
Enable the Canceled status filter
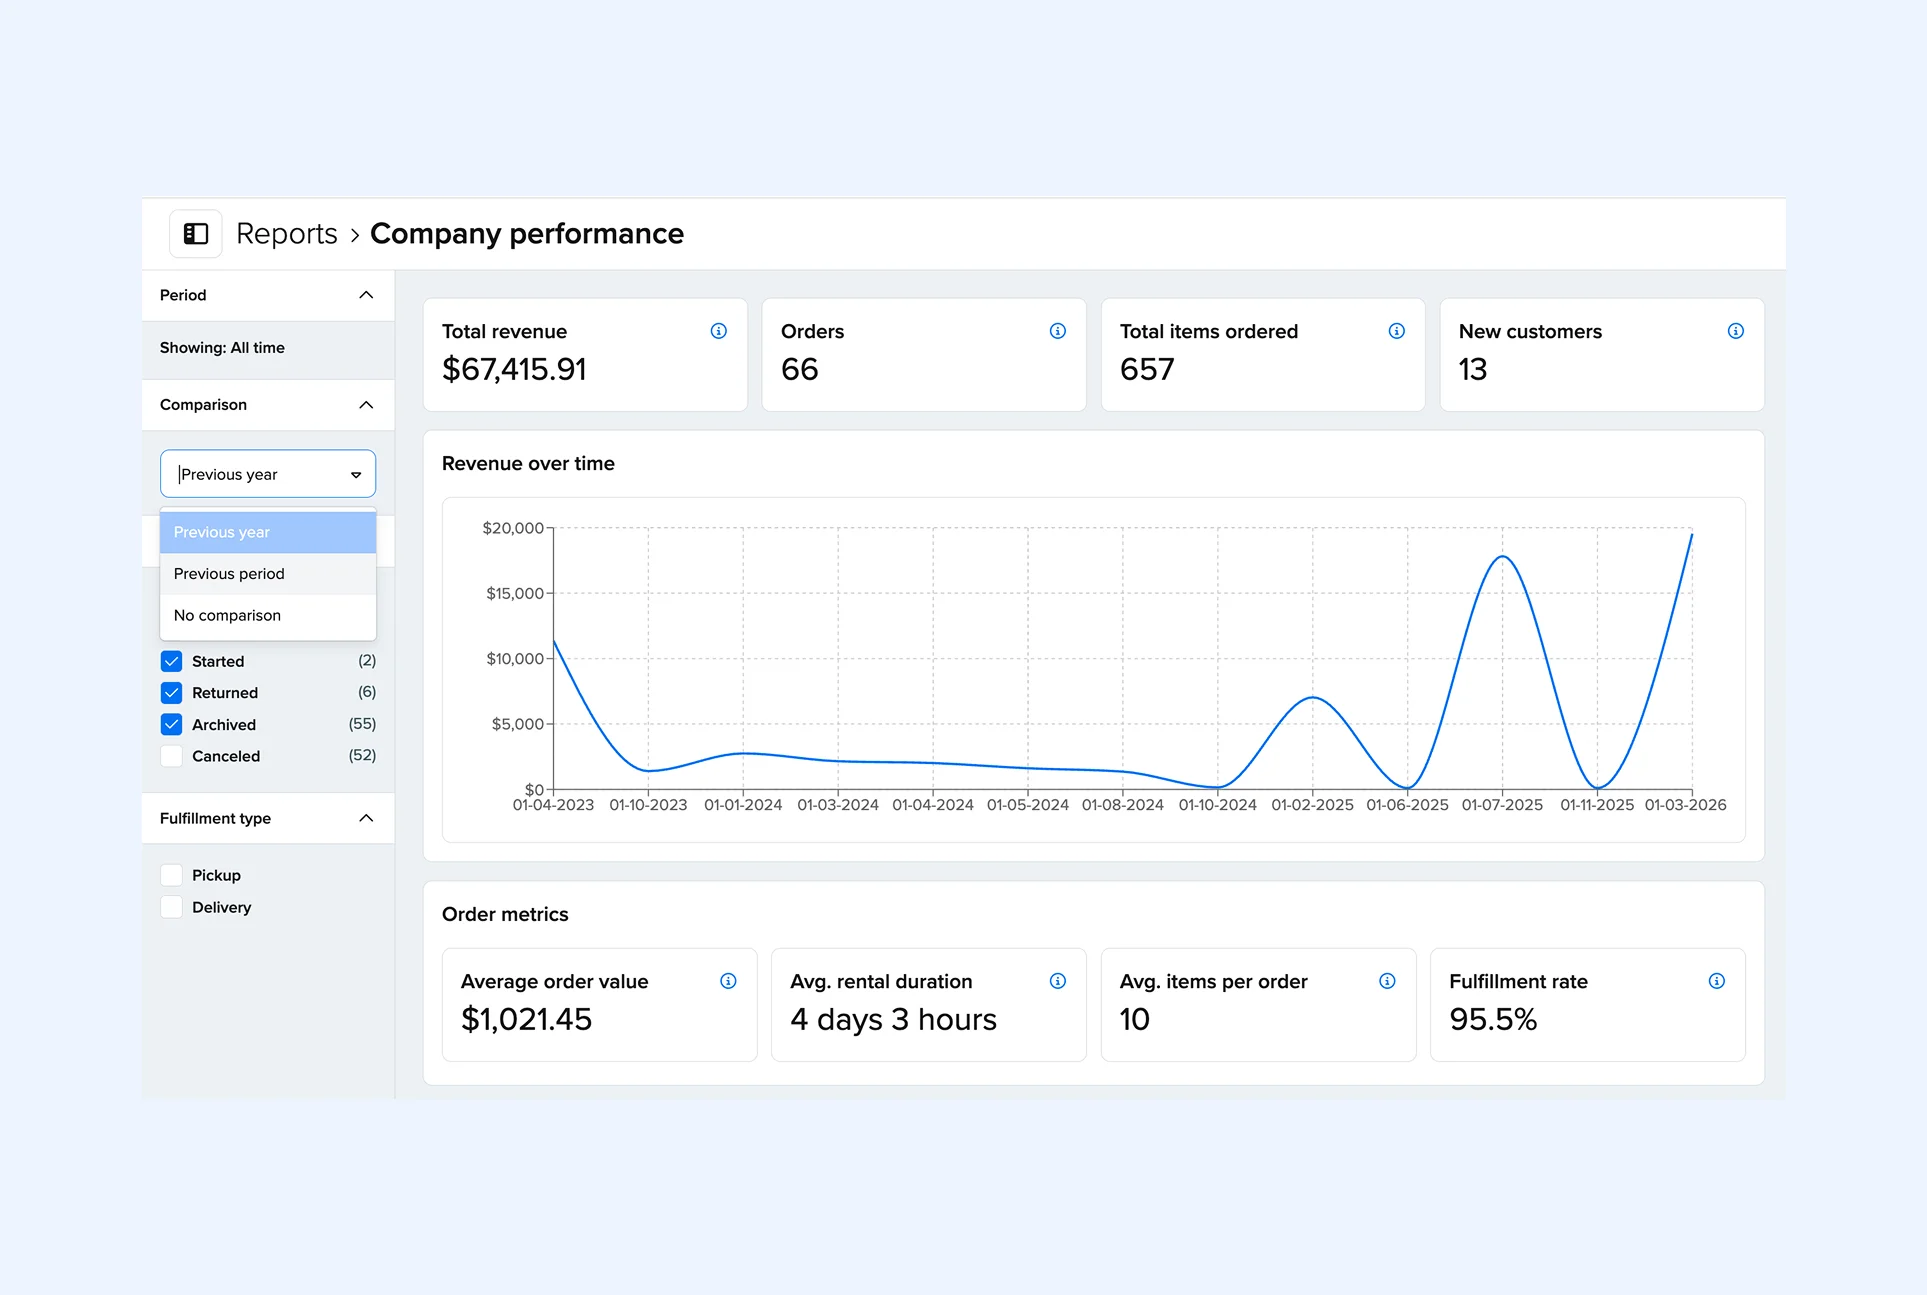click(x=171, y=756)
